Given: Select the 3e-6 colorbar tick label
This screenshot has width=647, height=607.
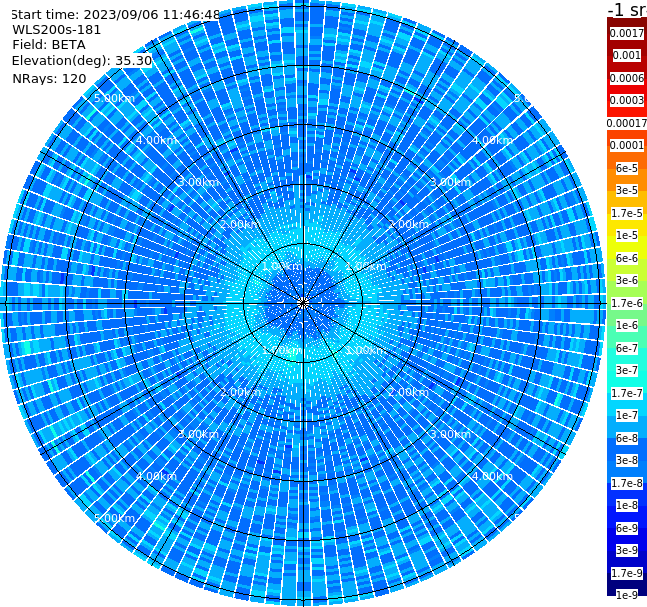Looking at the screenshot, I should point(627,280).
